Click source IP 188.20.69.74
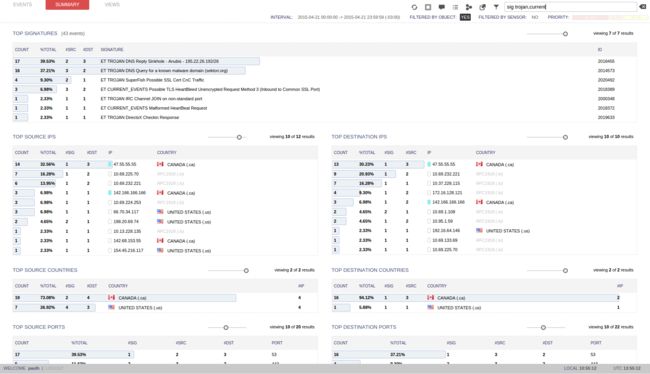 pyautogui.click(x=126, y=222)
